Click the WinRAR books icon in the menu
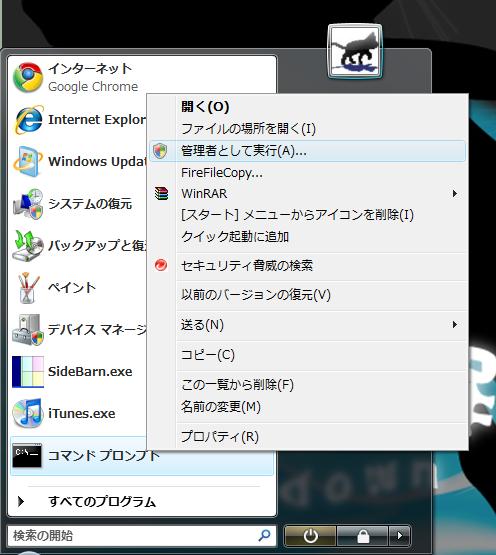496x555 pixels. click(x=161, y=194)
